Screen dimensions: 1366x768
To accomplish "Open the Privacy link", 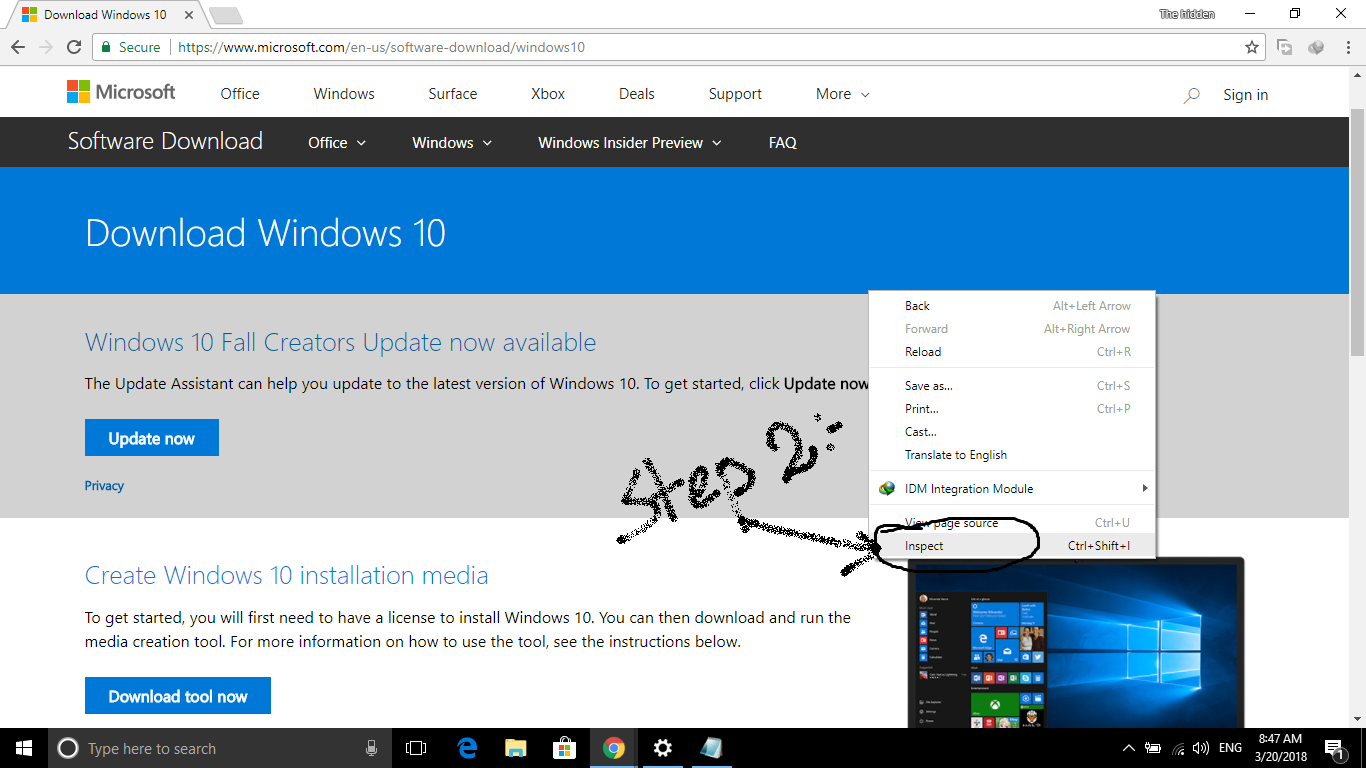I will click(104, 486).
